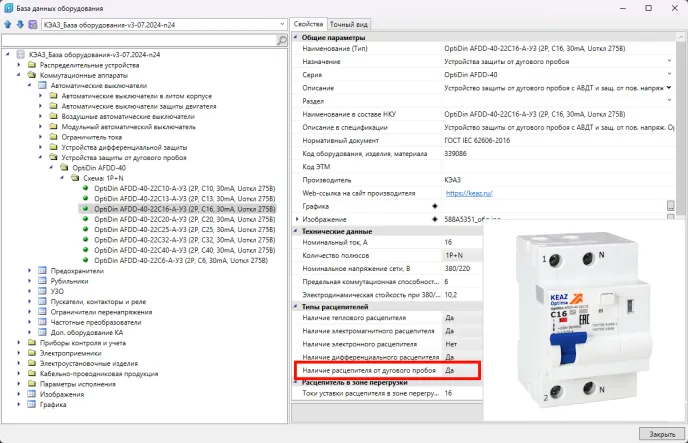The height and width of the screenshot is (443, 688).
Task: Click the search magnifier icon
Action: click(282, 40)
